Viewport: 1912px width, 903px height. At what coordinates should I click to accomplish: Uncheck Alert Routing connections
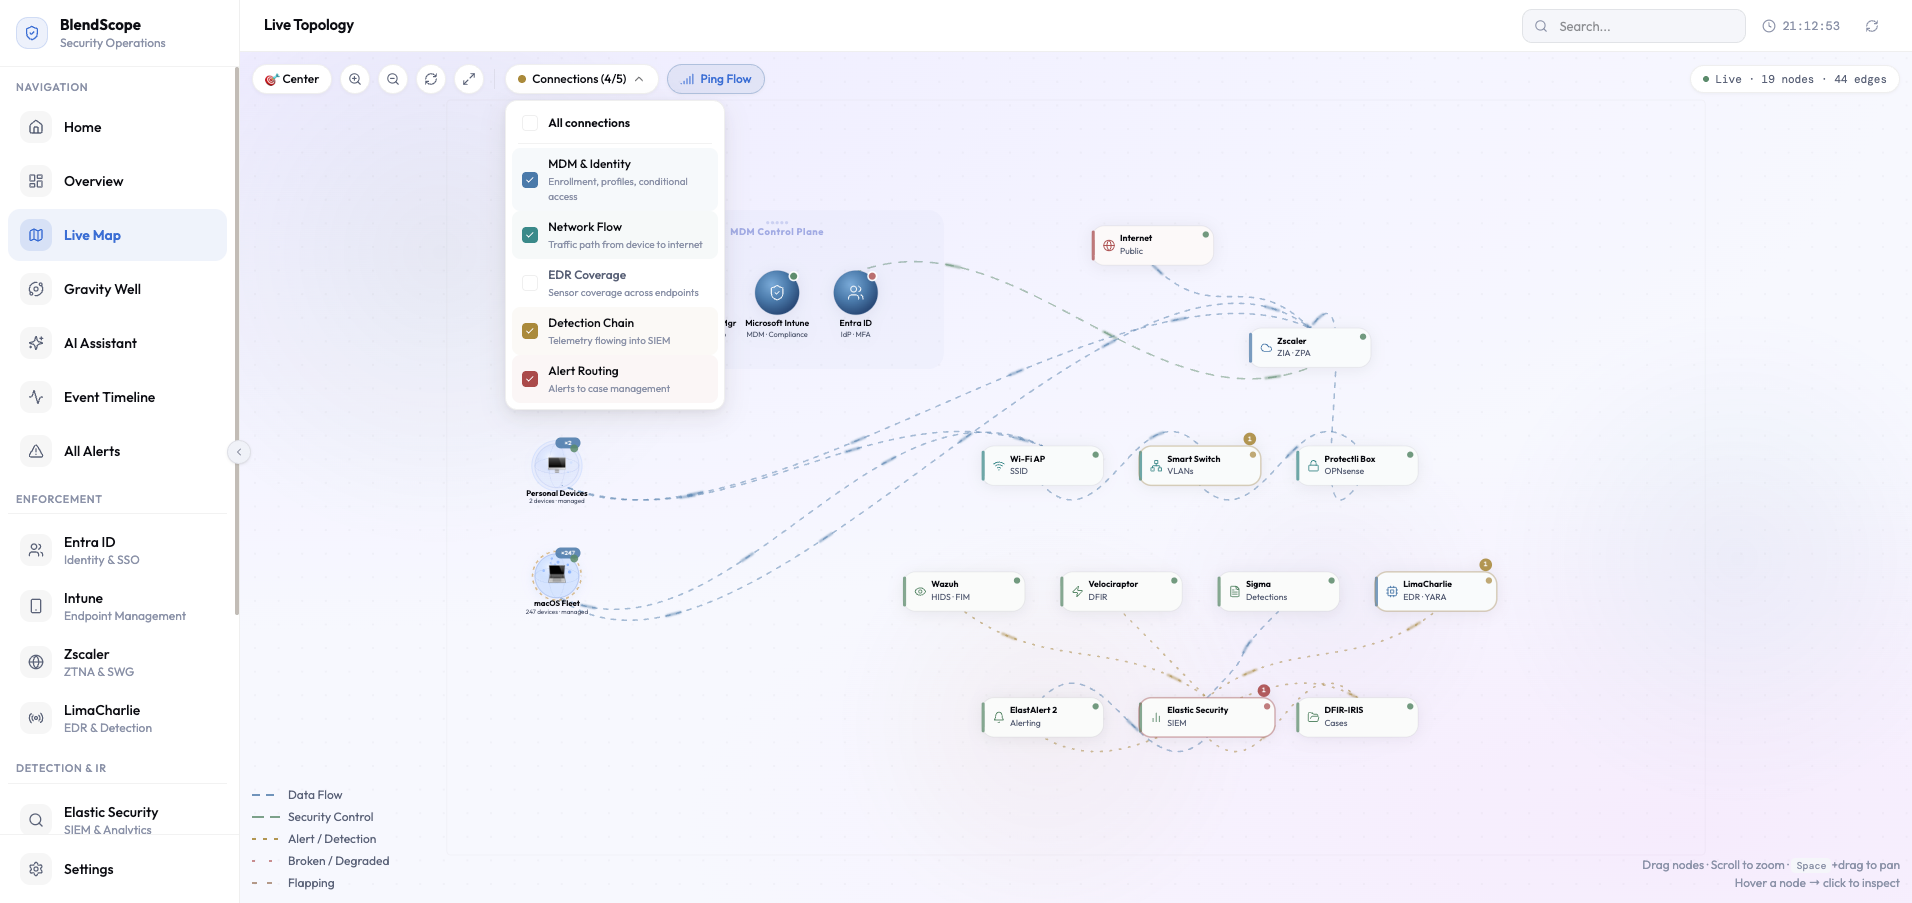[x=530, y=379]
